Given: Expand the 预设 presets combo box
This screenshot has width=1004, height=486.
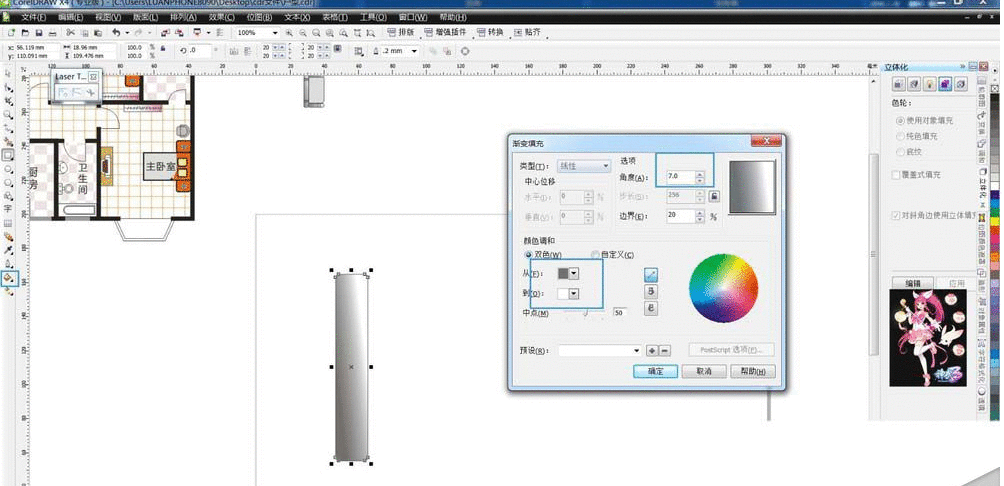Looking at the screenshot, I should 636,350.
